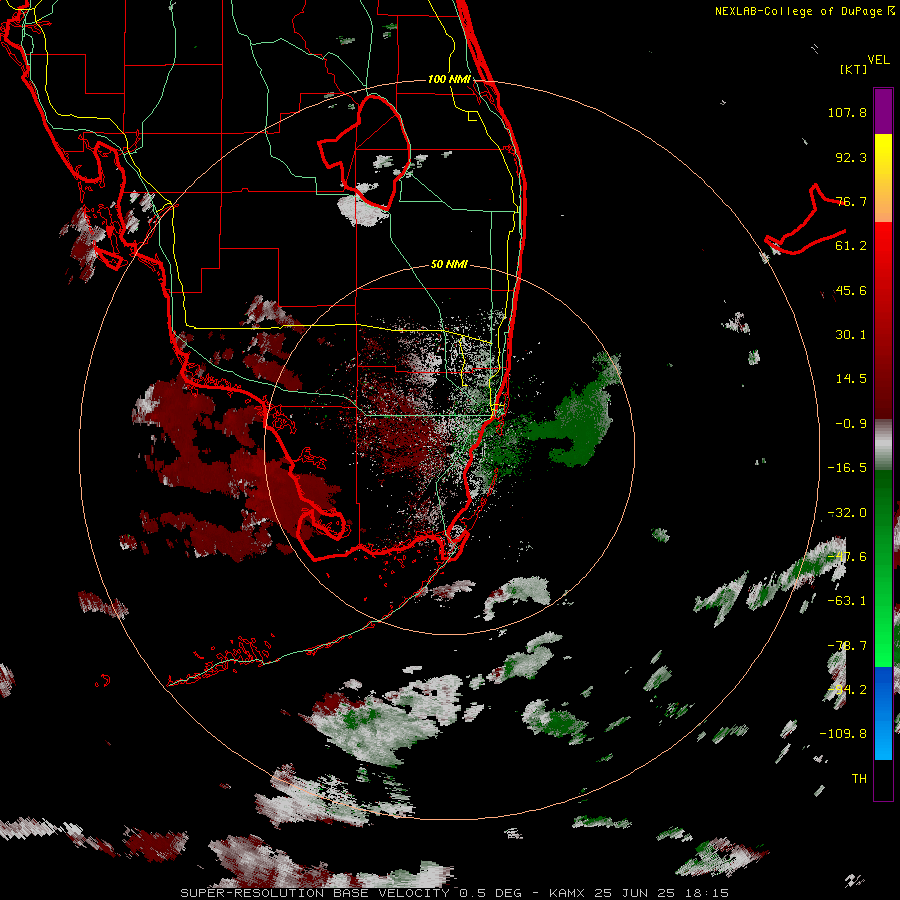Click the 107.8 velocity legend value
900x900 pixels.
[847, 112]
